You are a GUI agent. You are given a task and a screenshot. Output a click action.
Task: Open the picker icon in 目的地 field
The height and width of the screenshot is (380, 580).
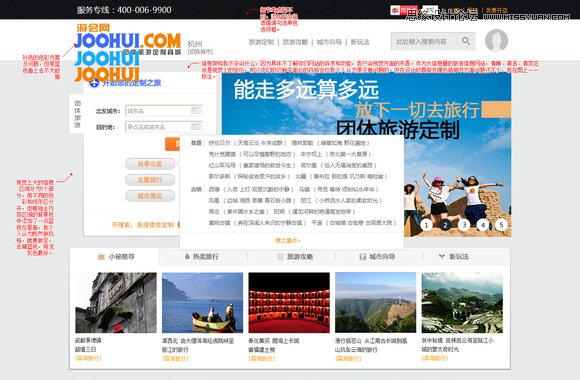click(196, 127)
